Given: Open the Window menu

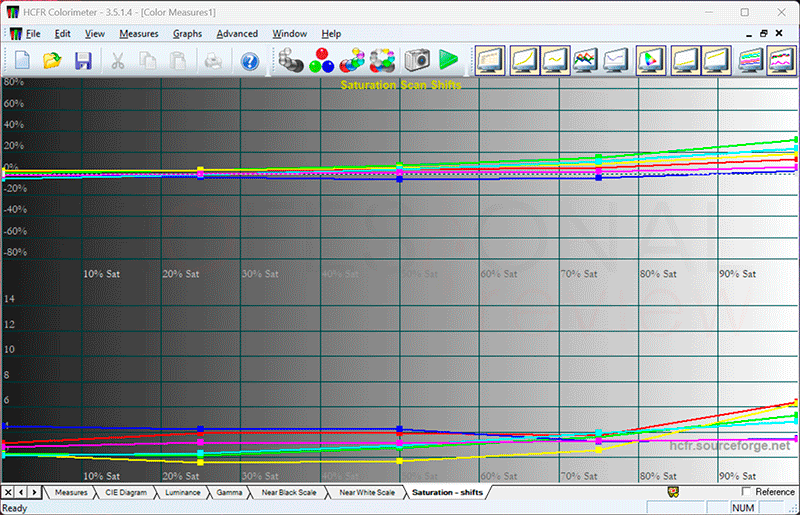Looking at the screenshot, I should click(289, 34).
